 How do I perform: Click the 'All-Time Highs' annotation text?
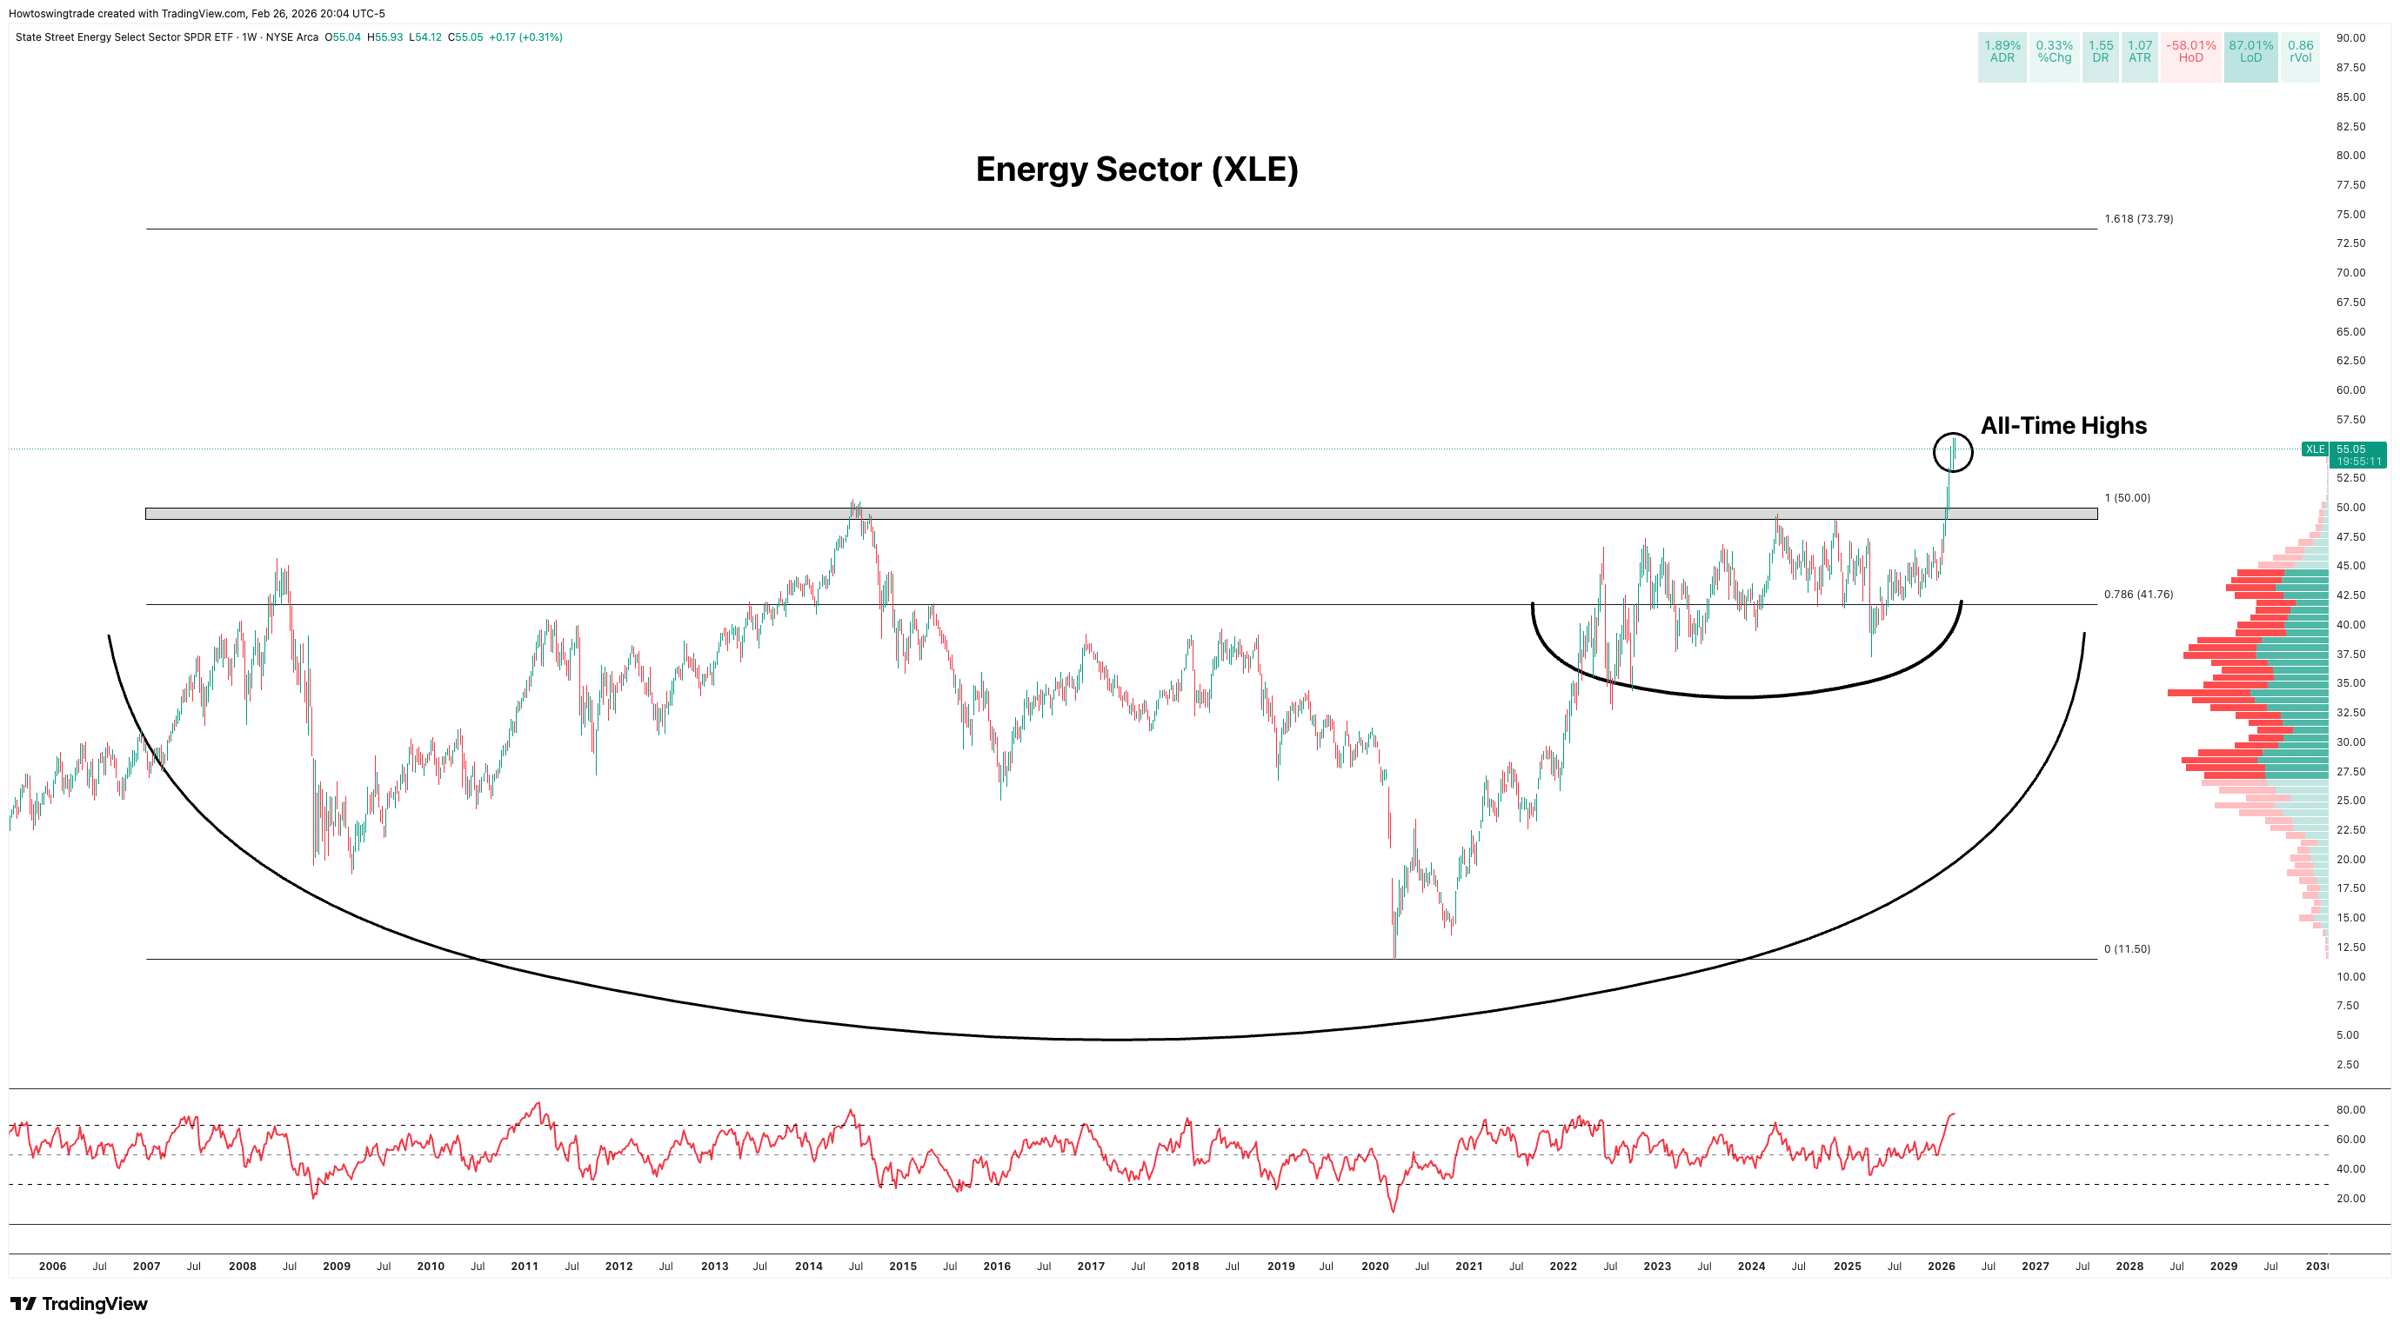[2063, 426]
